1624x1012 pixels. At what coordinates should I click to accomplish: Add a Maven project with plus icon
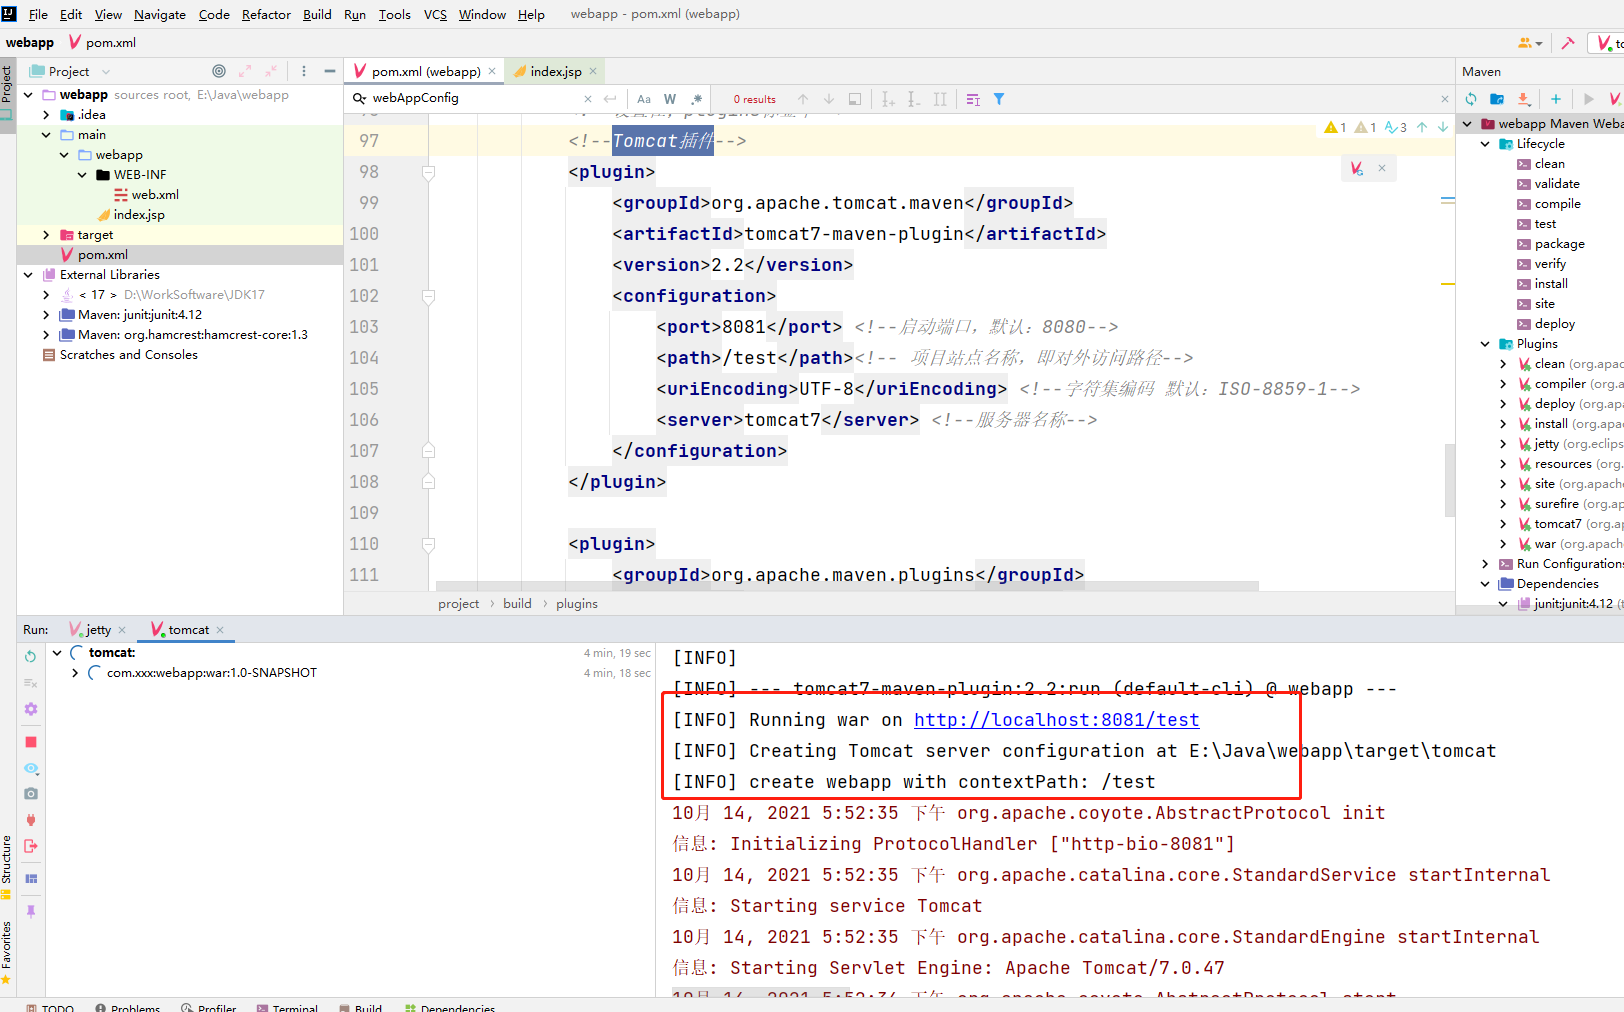click(1556, 99)
